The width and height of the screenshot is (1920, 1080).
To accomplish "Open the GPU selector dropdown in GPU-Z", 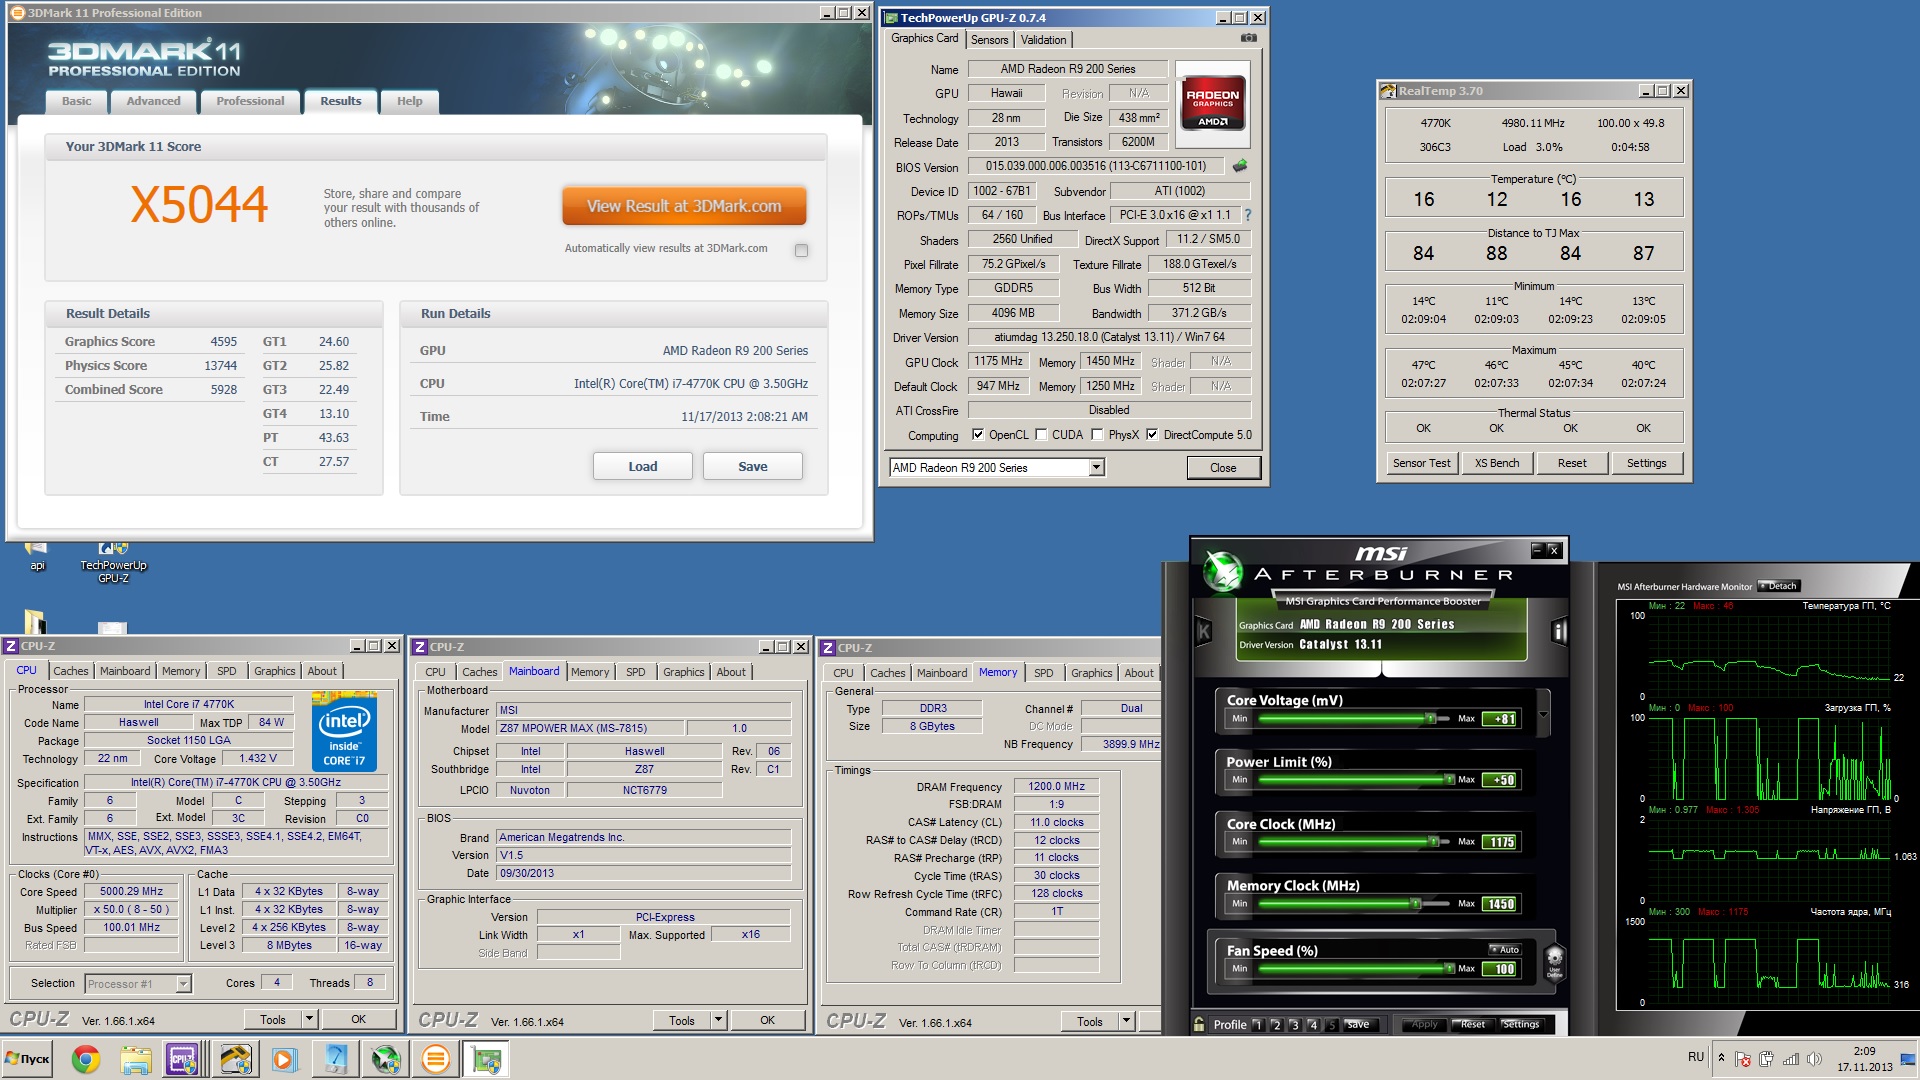I will tap(1096, 467).
